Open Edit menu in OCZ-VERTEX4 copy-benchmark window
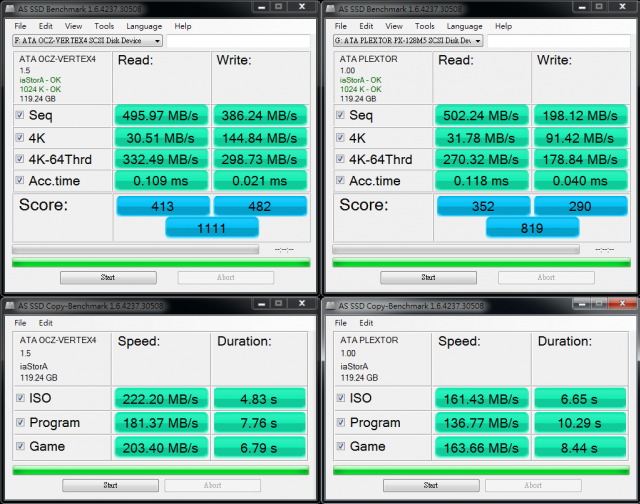The image size is (640, 504). (x=46, y=323)
